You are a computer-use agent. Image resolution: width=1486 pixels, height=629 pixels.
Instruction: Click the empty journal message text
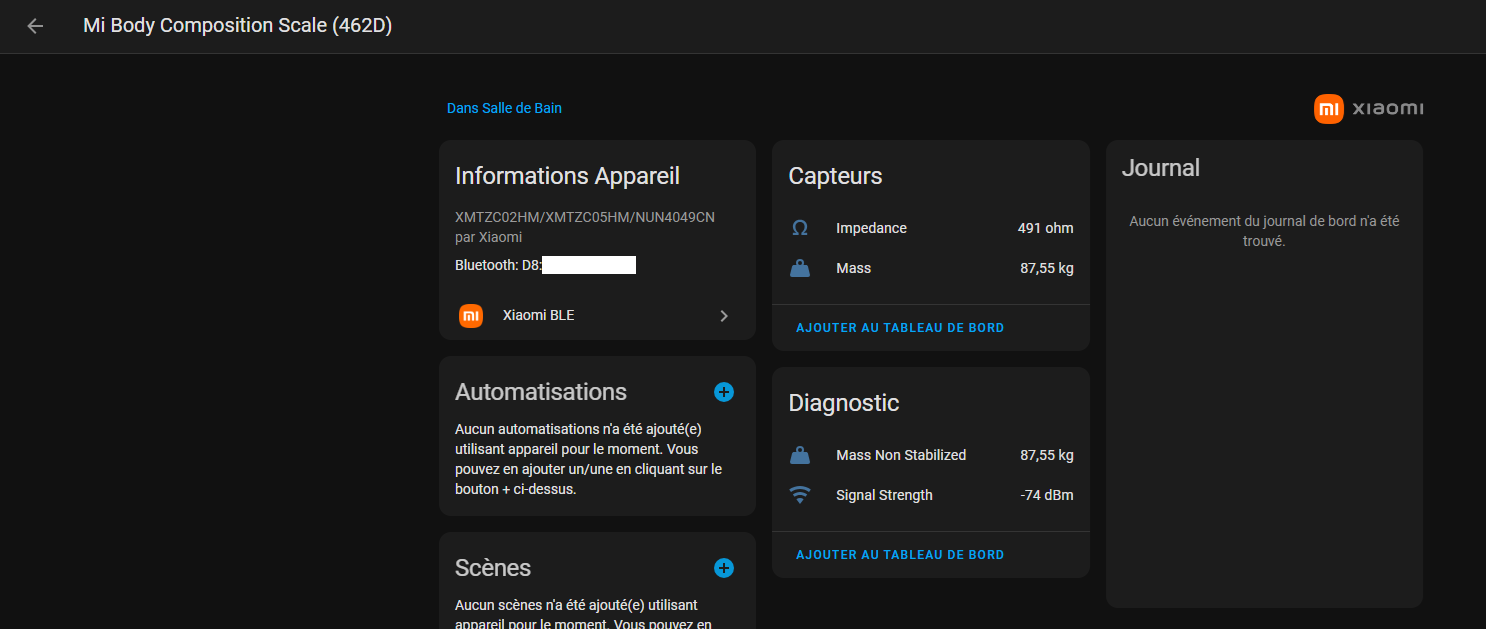1264,231
